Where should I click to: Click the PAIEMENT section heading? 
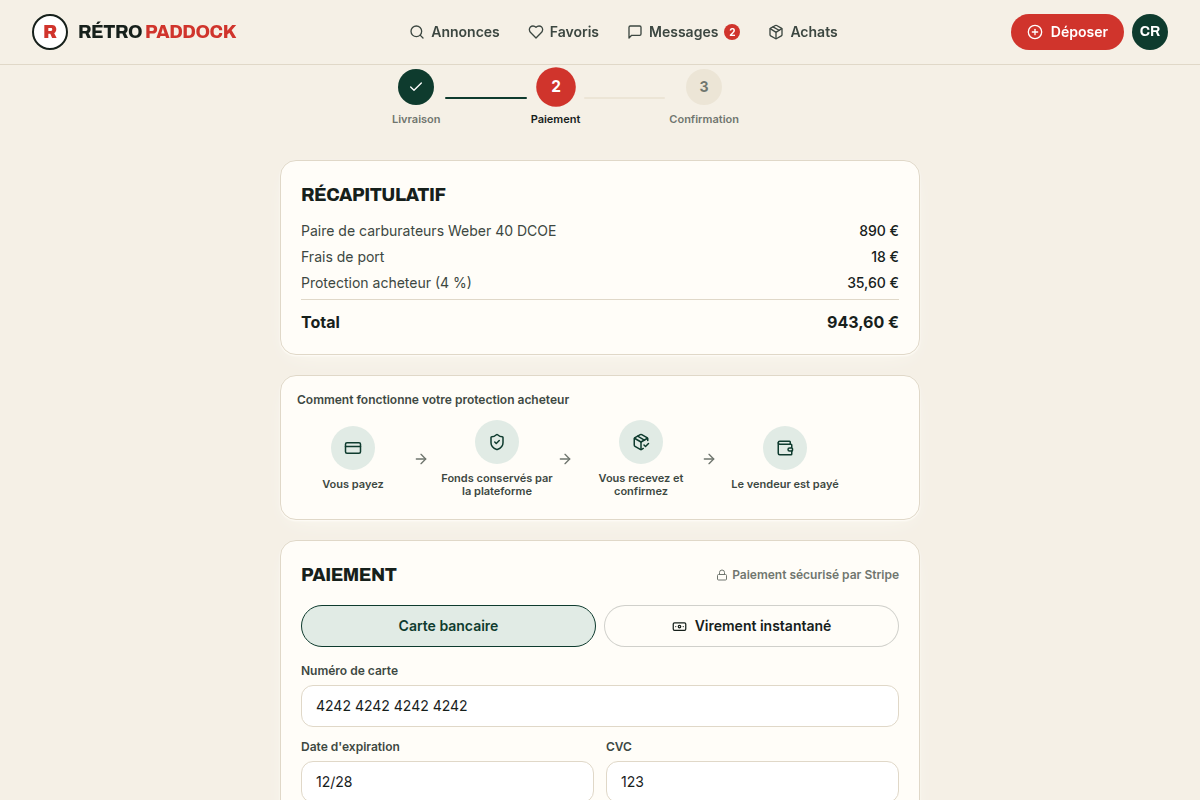[x=349, y=575]
